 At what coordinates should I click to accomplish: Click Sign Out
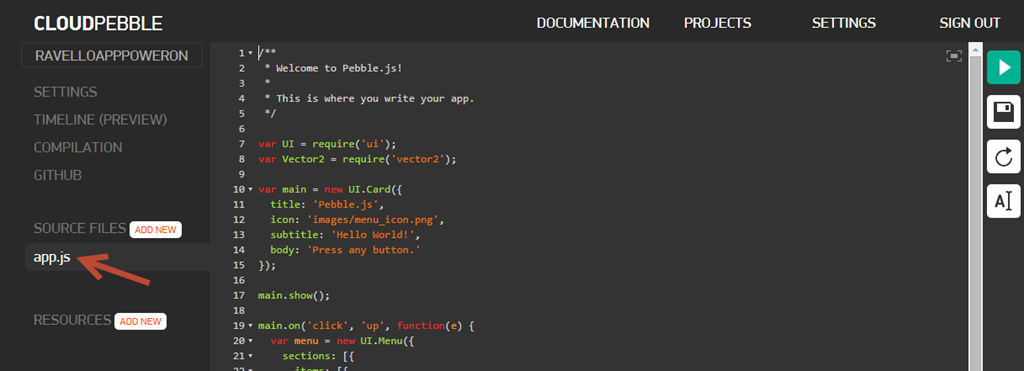pos(970,23)
